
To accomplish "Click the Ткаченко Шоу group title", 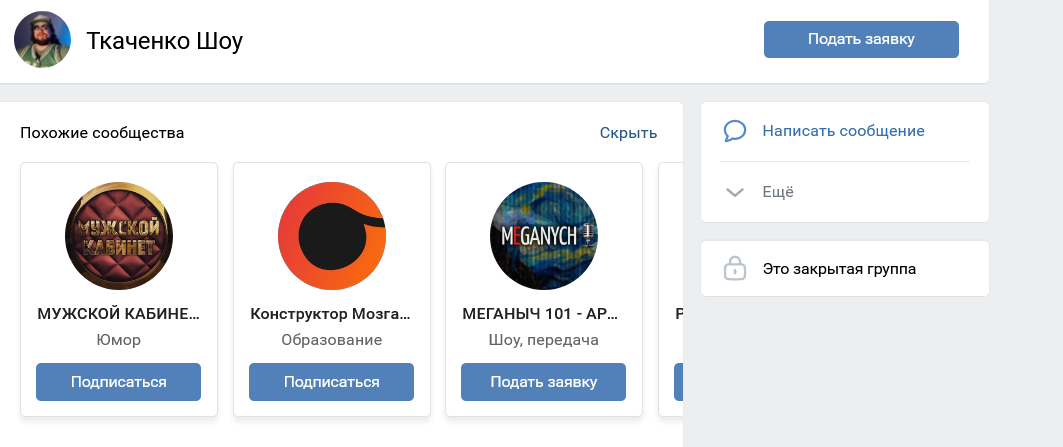I will tap(165, 41).
